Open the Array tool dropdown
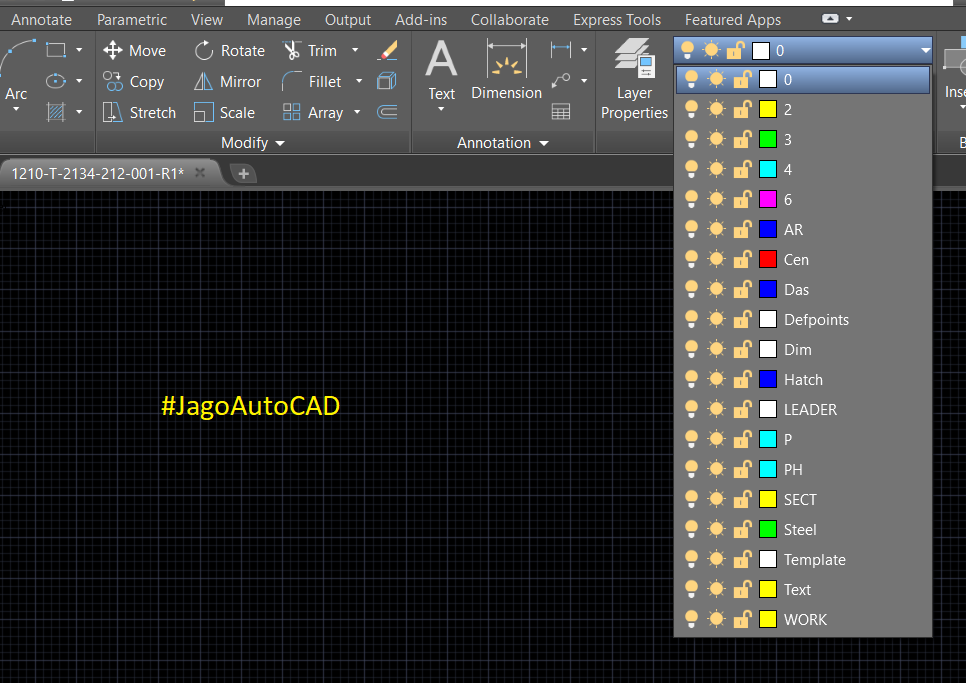 [357, 112]
